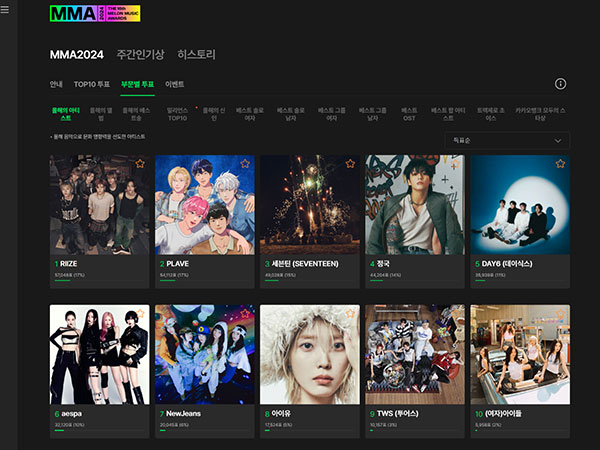Open the aespa group thumbnail
This screenshot has height=450, width=600.
[99, 354]
